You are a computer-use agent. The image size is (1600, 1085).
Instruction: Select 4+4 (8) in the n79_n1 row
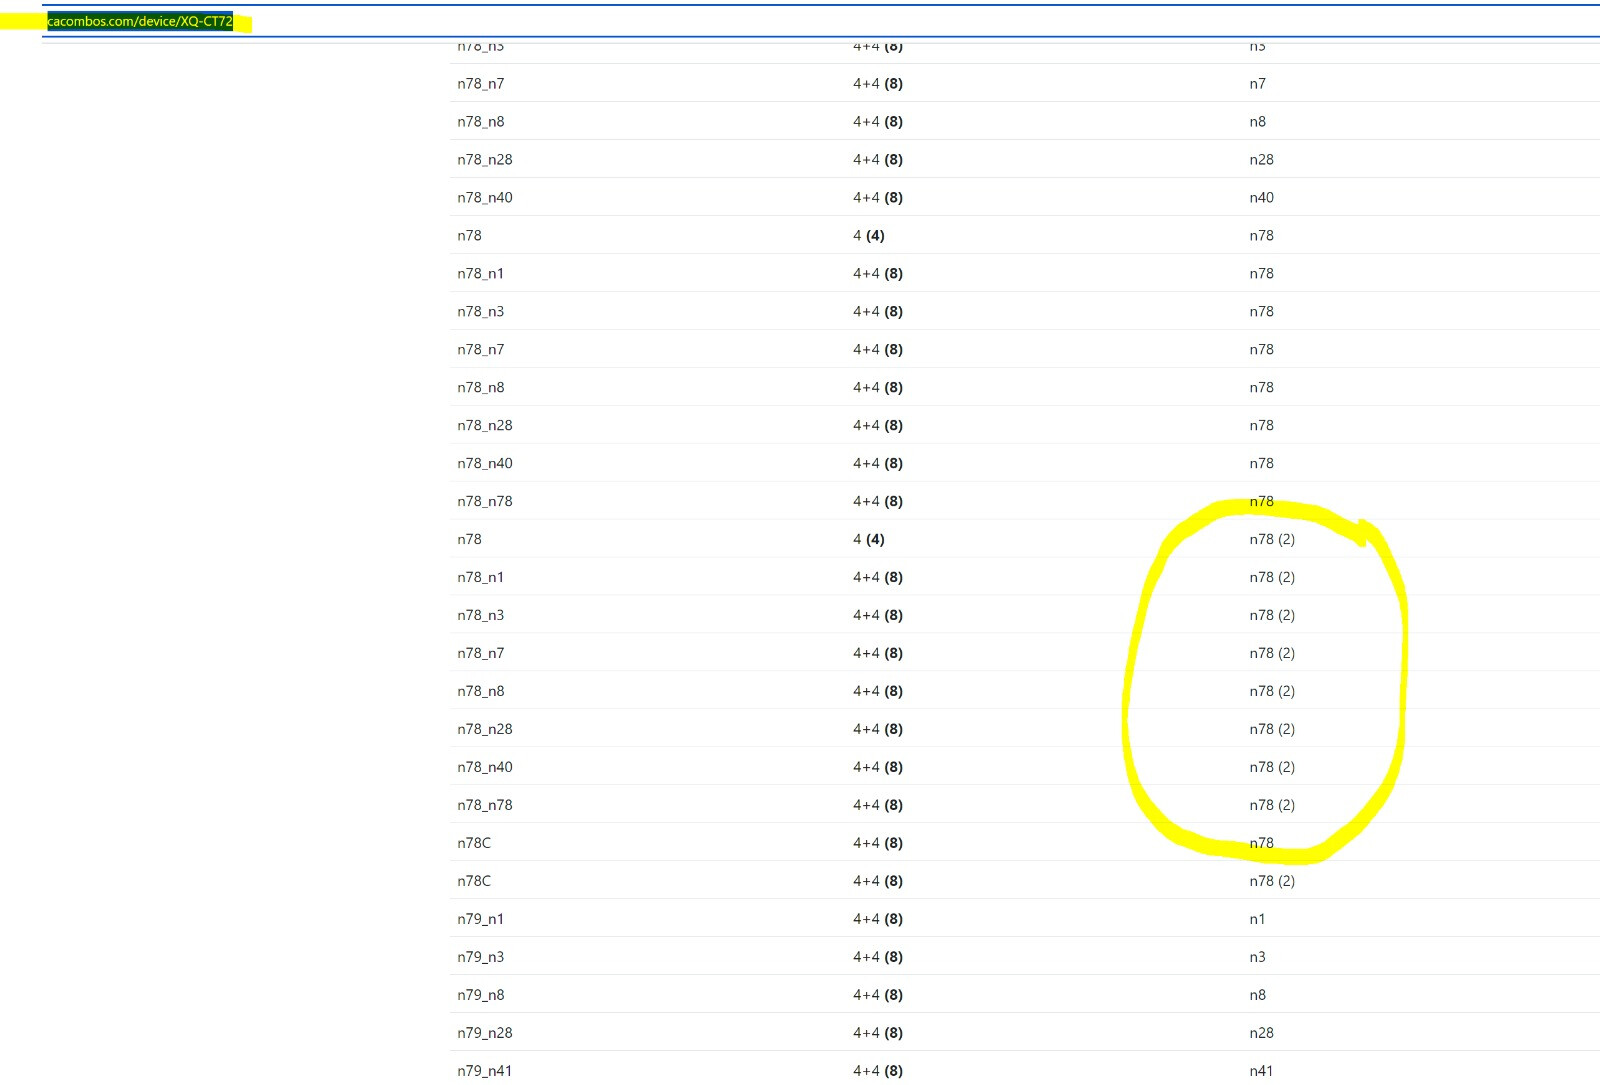click(877, 919)
